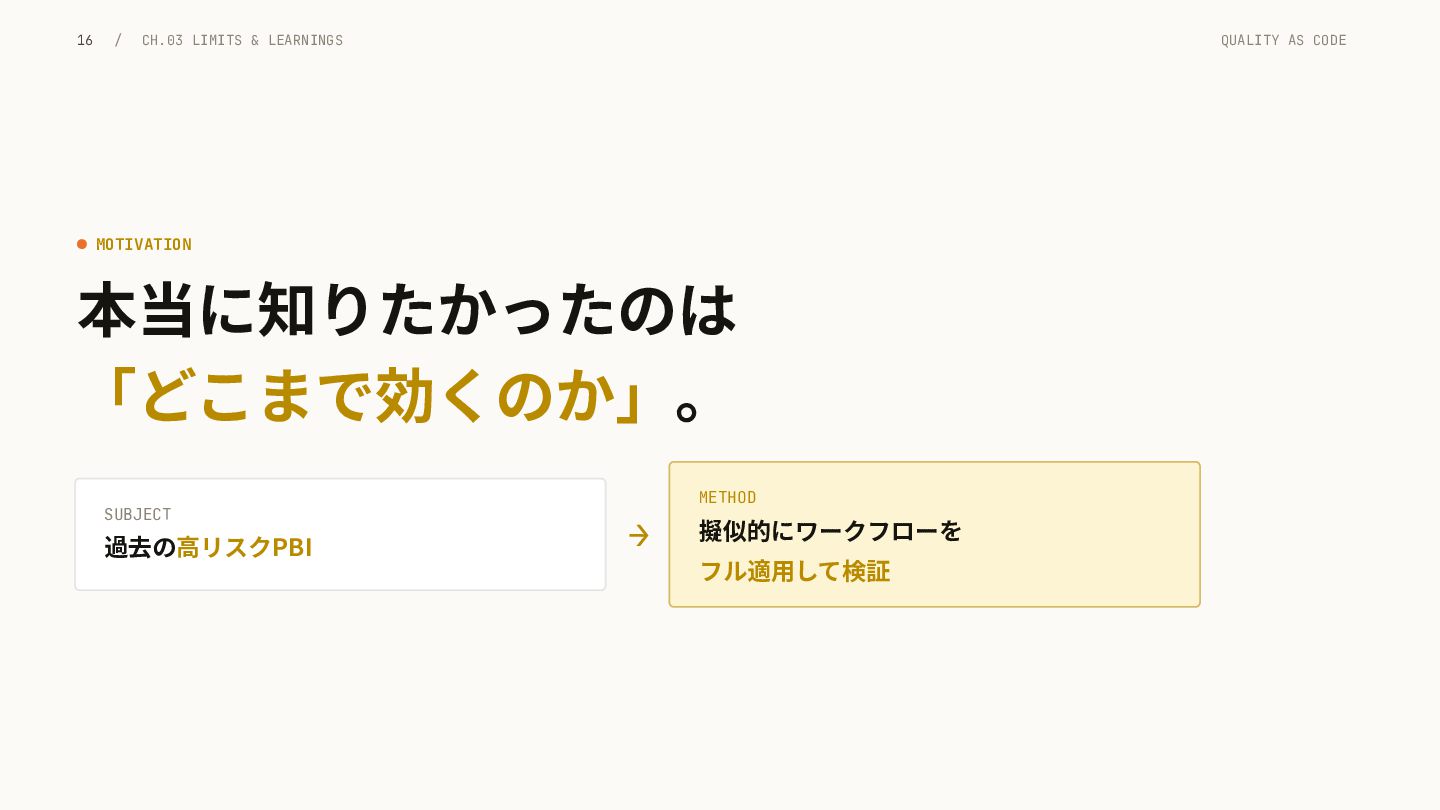This screenshot has height=810, width=1440.
Task: Select the yellow METHOD card
Action: (x=934, y=534)
